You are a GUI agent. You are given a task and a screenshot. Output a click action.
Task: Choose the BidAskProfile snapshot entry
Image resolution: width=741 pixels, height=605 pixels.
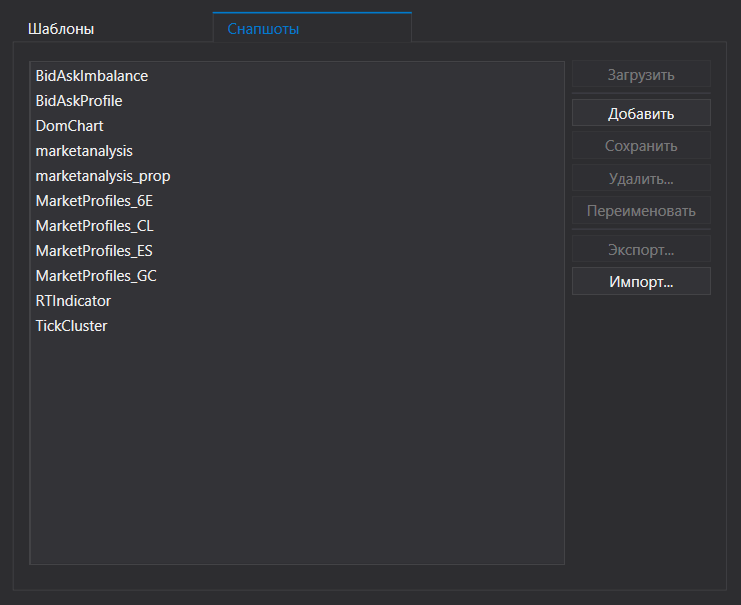pyautogui.click(x=79, y=101)
